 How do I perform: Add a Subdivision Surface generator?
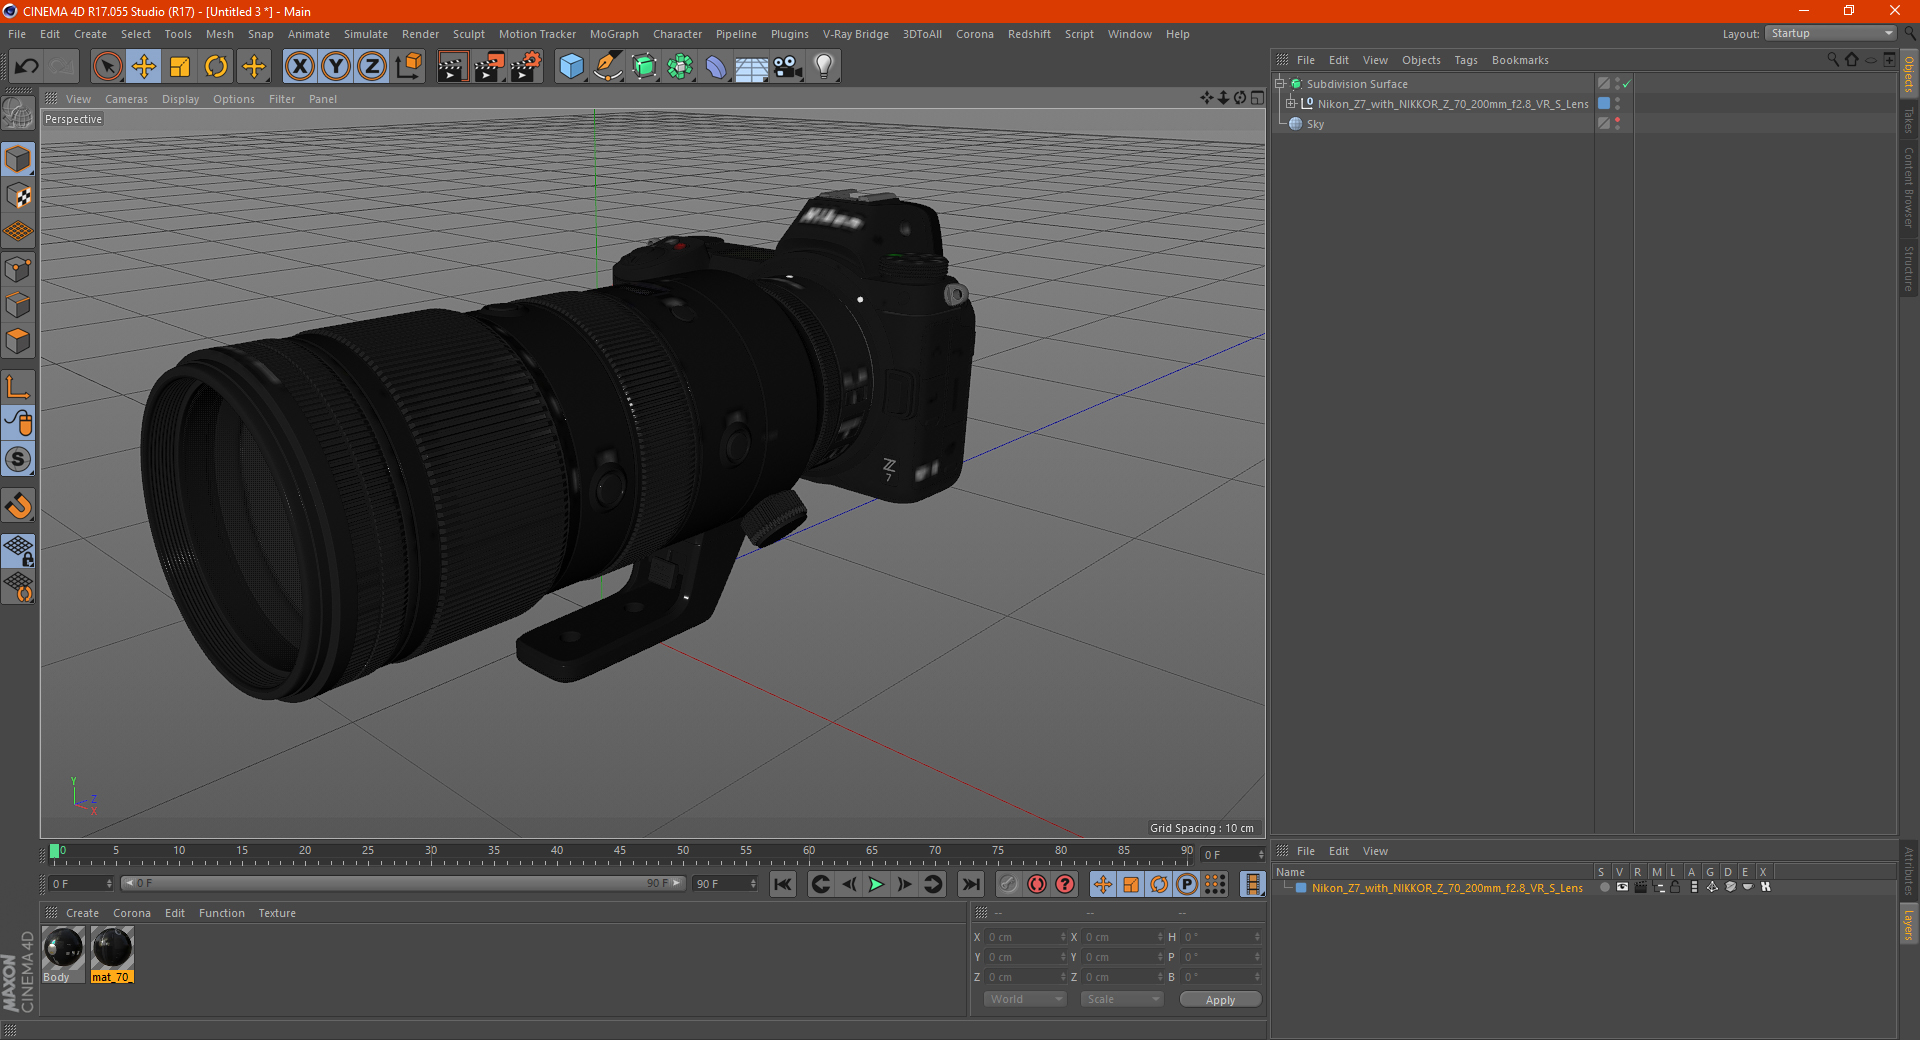point(644,67)
